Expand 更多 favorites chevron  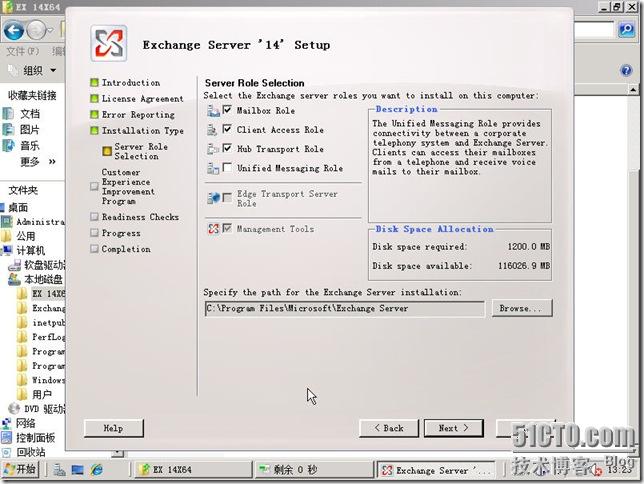(x=52, y=161)
